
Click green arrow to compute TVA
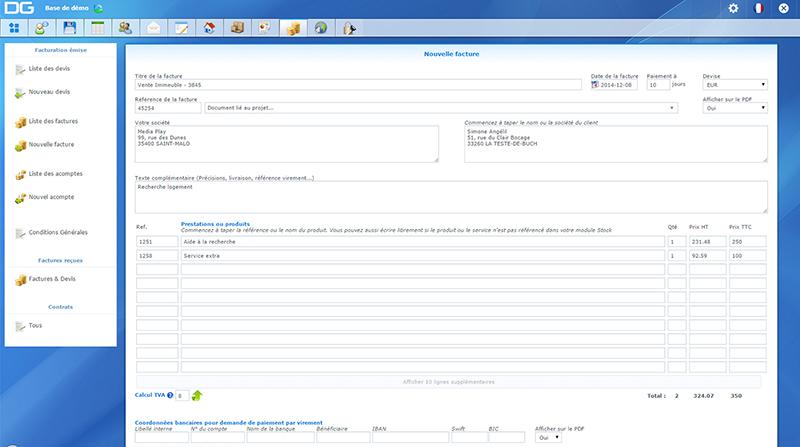197,395
